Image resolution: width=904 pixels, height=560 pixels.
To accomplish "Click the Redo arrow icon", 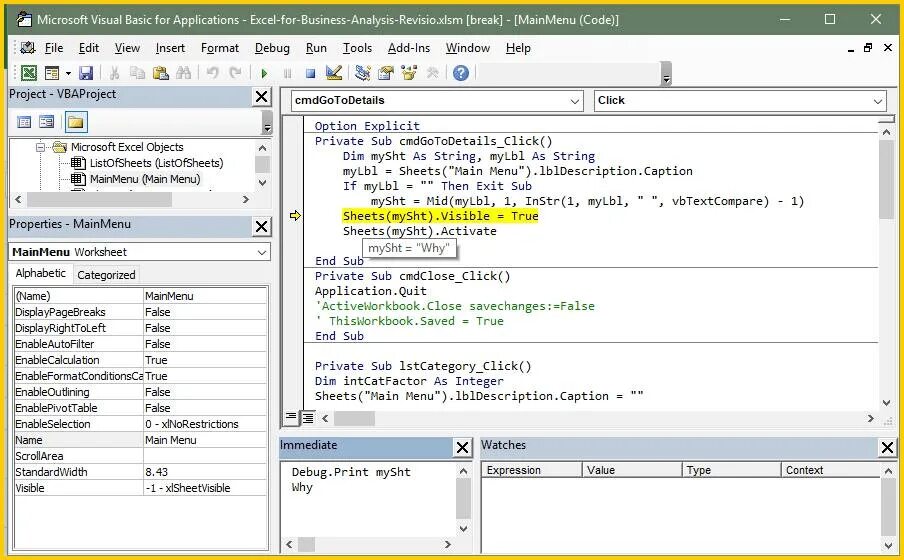I will pyautogui.click(x=235, y=73).
